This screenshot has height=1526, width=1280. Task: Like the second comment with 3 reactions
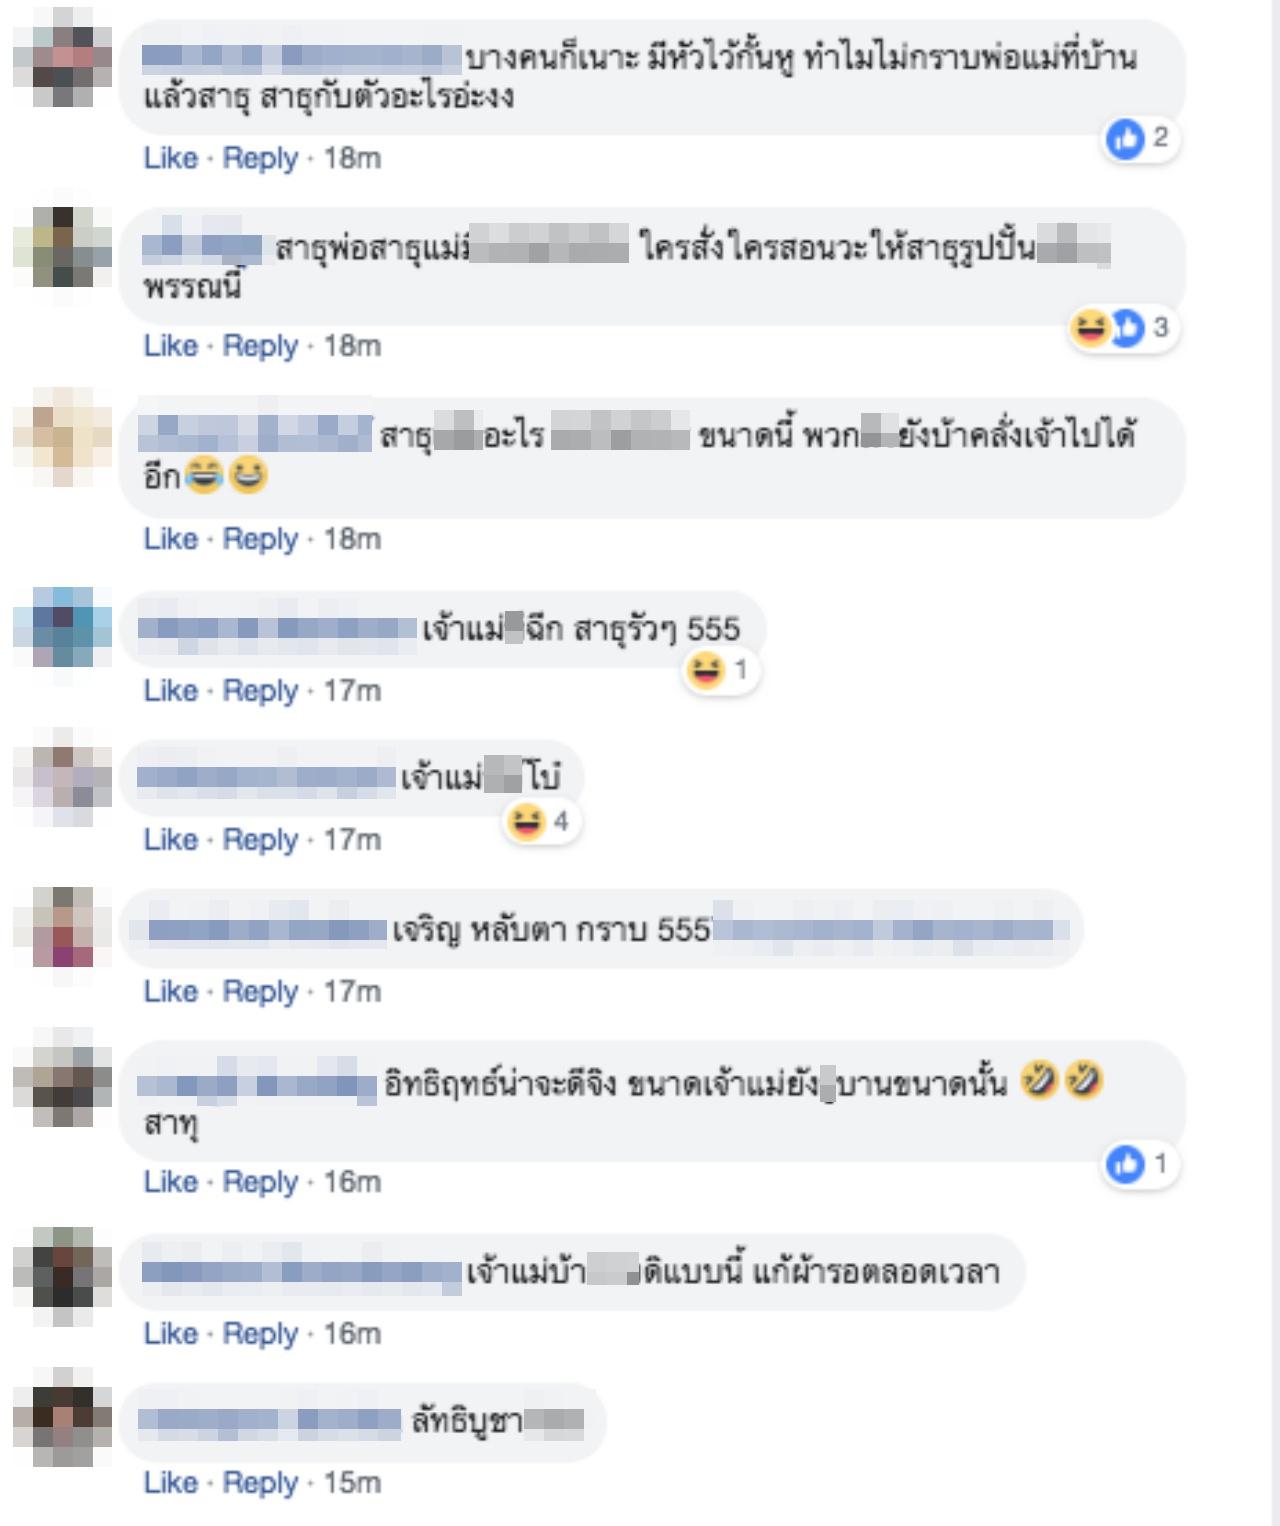coord(170,345)
